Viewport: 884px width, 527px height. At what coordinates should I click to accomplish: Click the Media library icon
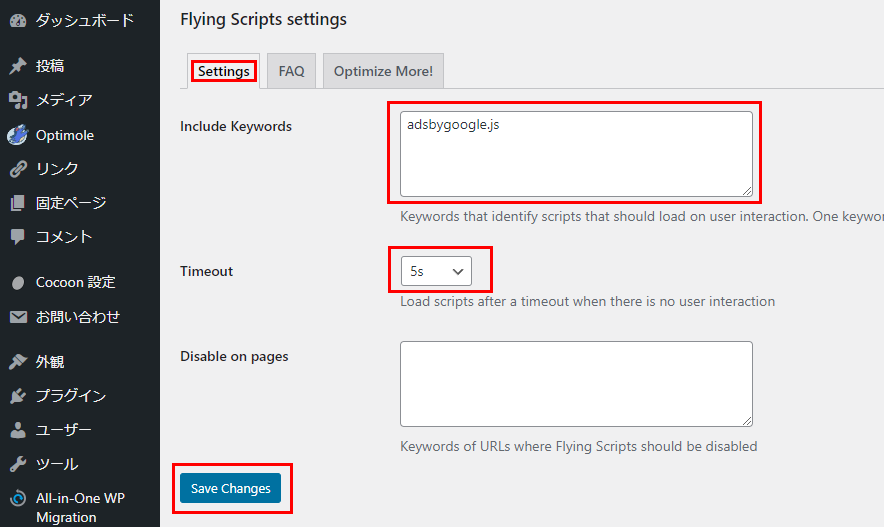point(18,100)
